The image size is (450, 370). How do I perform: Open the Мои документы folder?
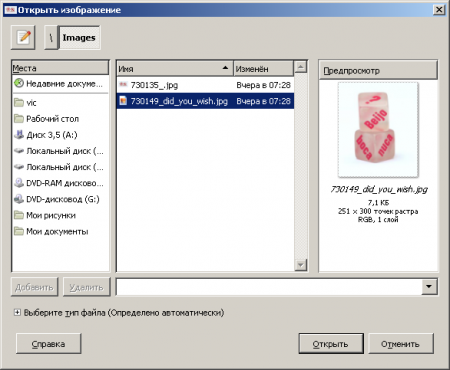click(60, 231)
